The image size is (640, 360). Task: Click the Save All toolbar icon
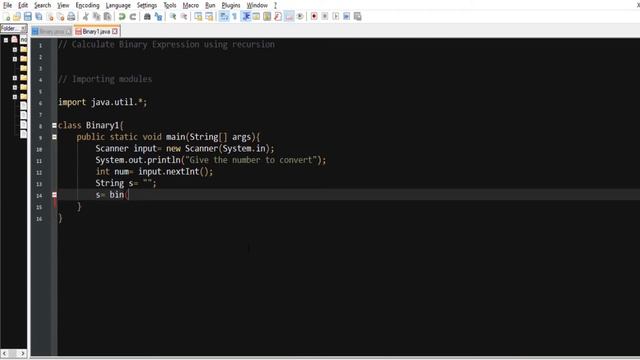pos(39,16)
